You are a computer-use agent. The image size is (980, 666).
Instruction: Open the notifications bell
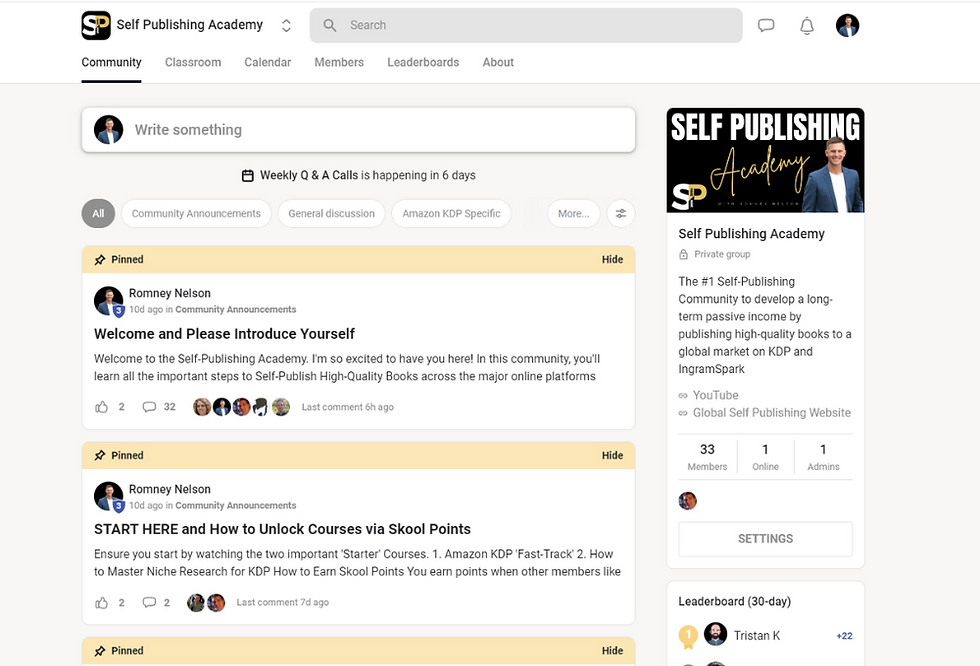[x=807, y=26]
